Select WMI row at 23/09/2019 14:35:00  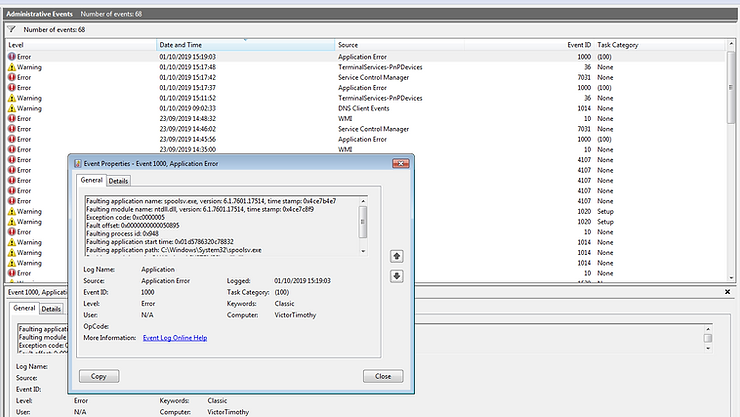point(366,150)
